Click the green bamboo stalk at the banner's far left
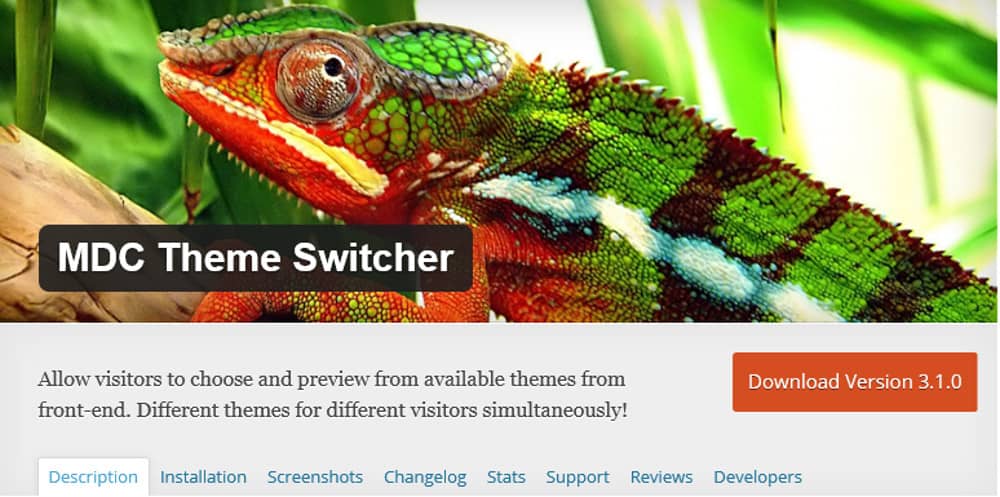The image size is (1000, 497). point(34,64)
